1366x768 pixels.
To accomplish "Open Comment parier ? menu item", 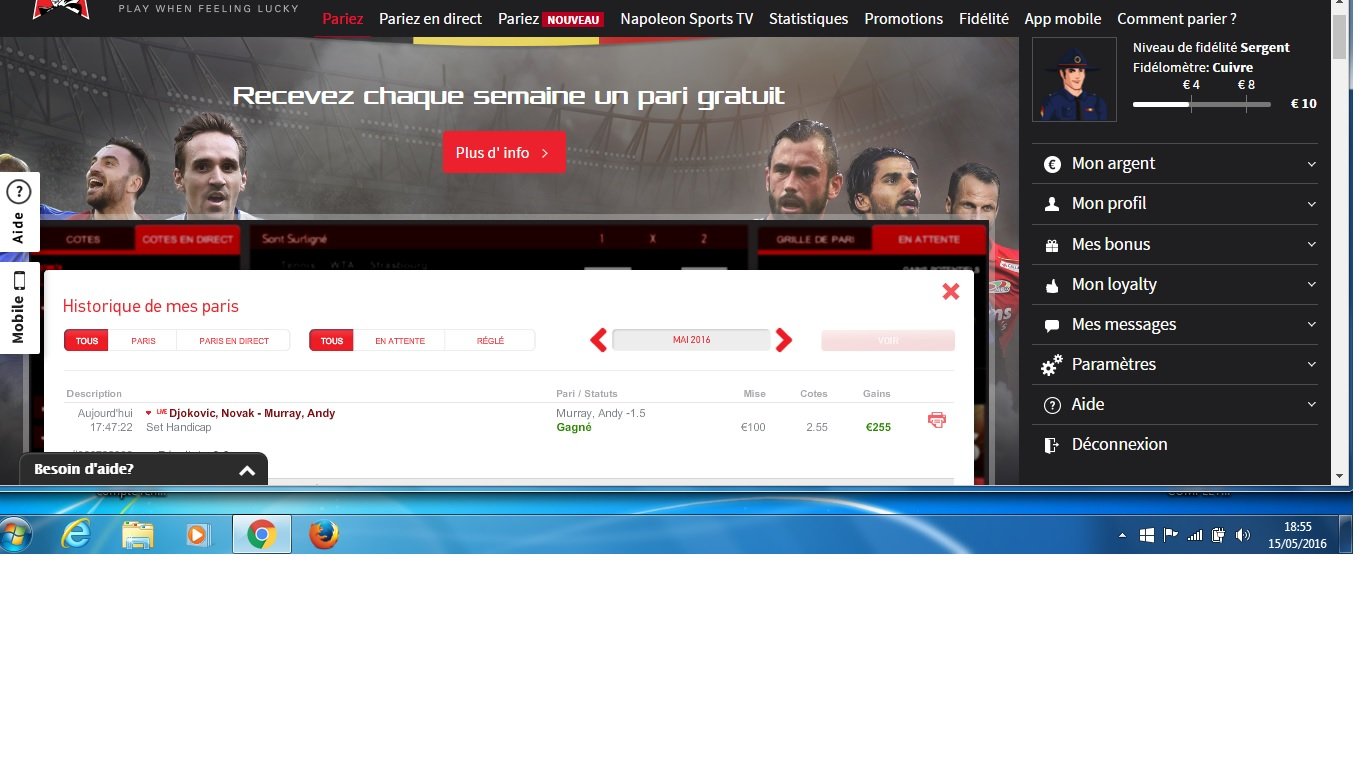I will click(x=1177, y=19).
